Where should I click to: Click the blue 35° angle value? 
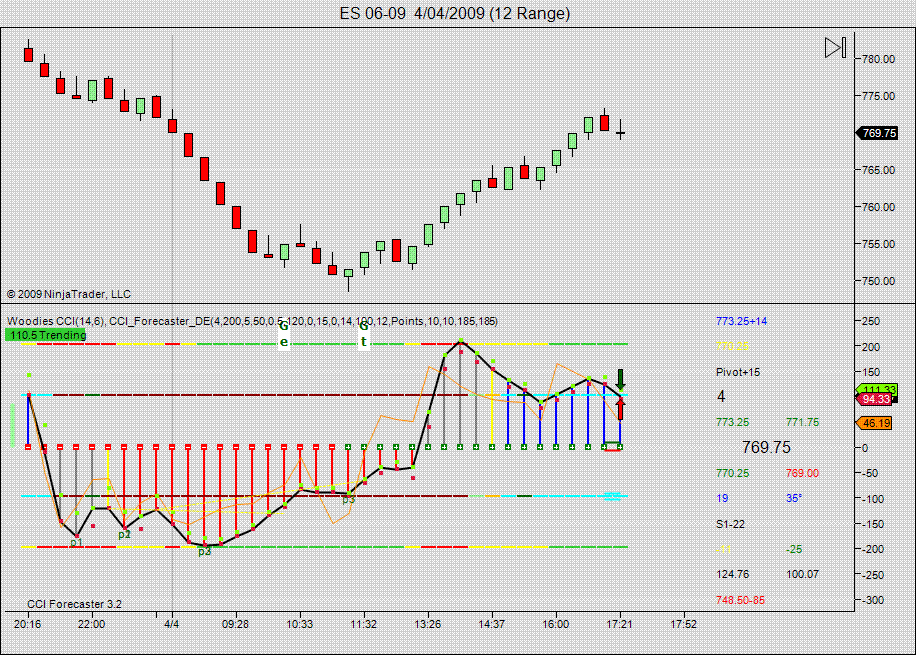point(794,498)
